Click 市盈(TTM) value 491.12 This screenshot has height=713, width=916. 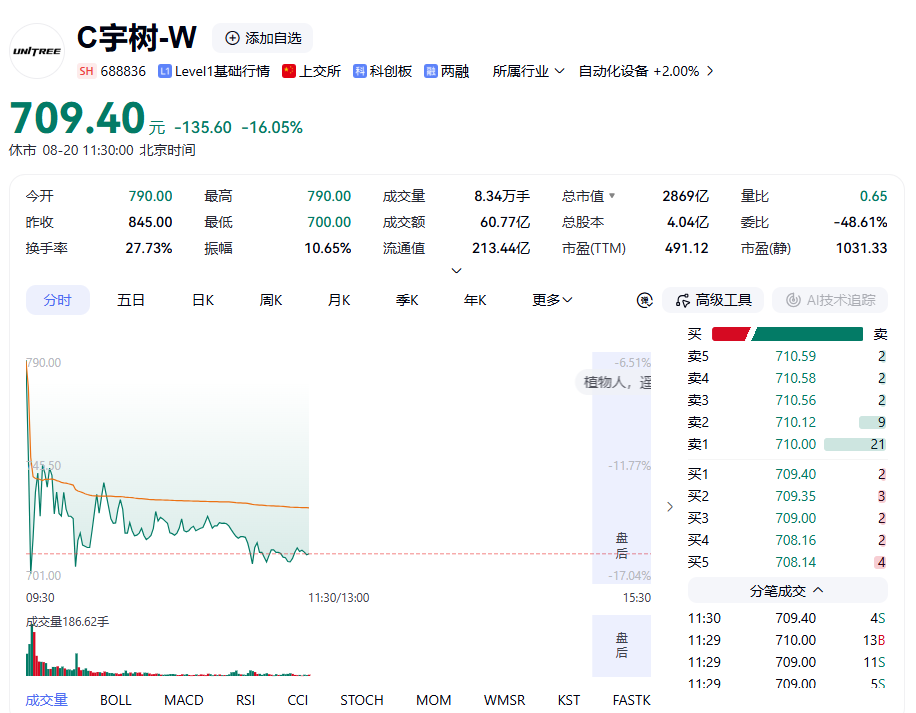[x=686, y=248]
